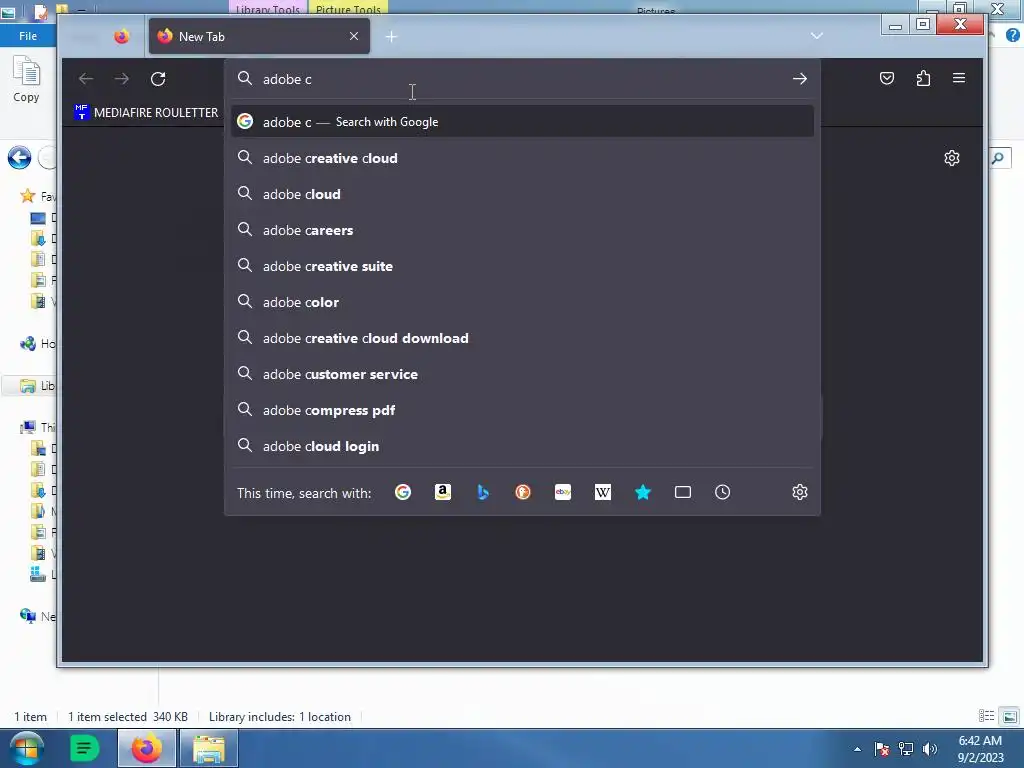Image resolution: width=1024 pixels, height=768 pixels.
Task: Click the Firefox taskbar button
Action: [146, 748]
